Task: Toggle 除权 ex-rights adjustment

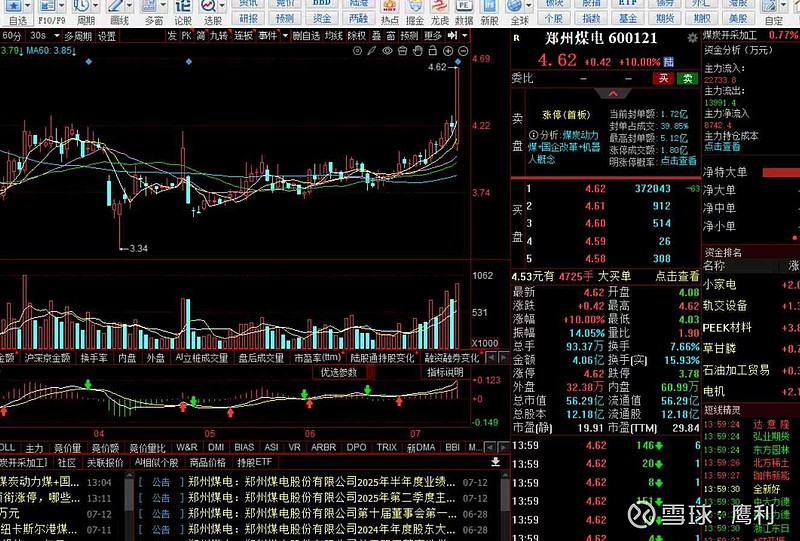Action: [357, 36]
